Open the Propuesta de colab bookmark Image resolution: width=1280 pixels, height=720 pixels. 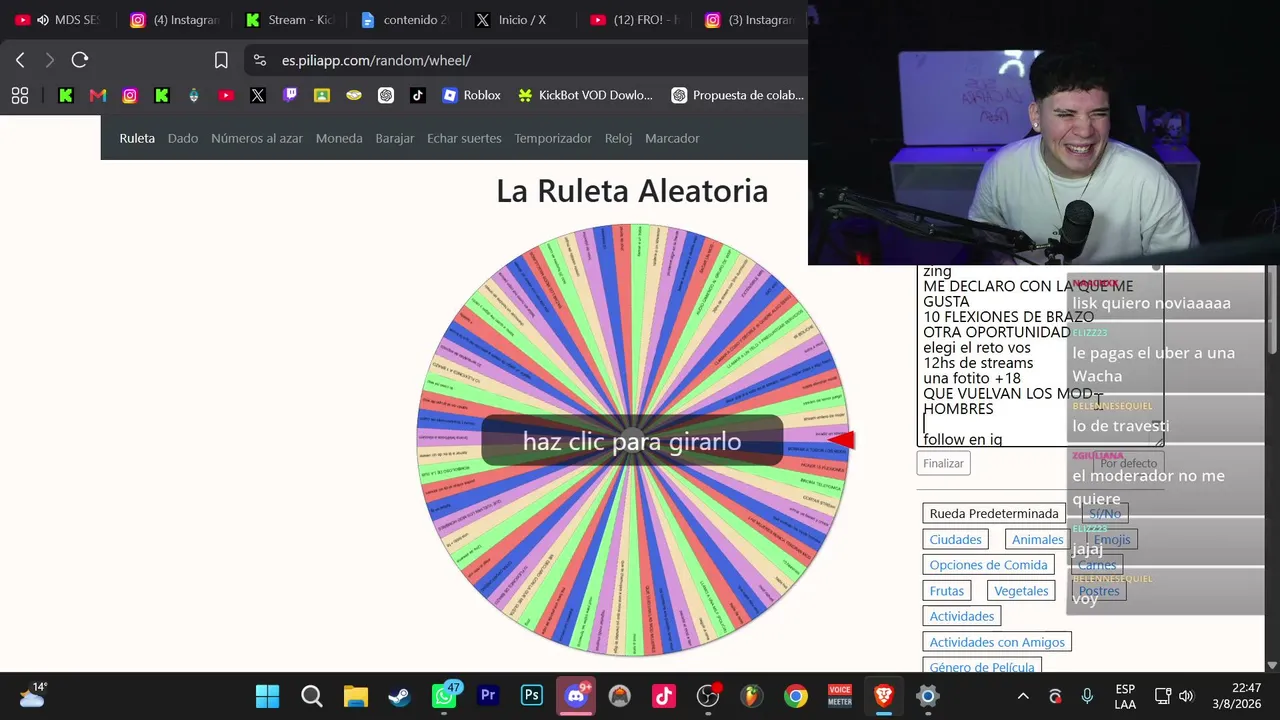(738, 95)
